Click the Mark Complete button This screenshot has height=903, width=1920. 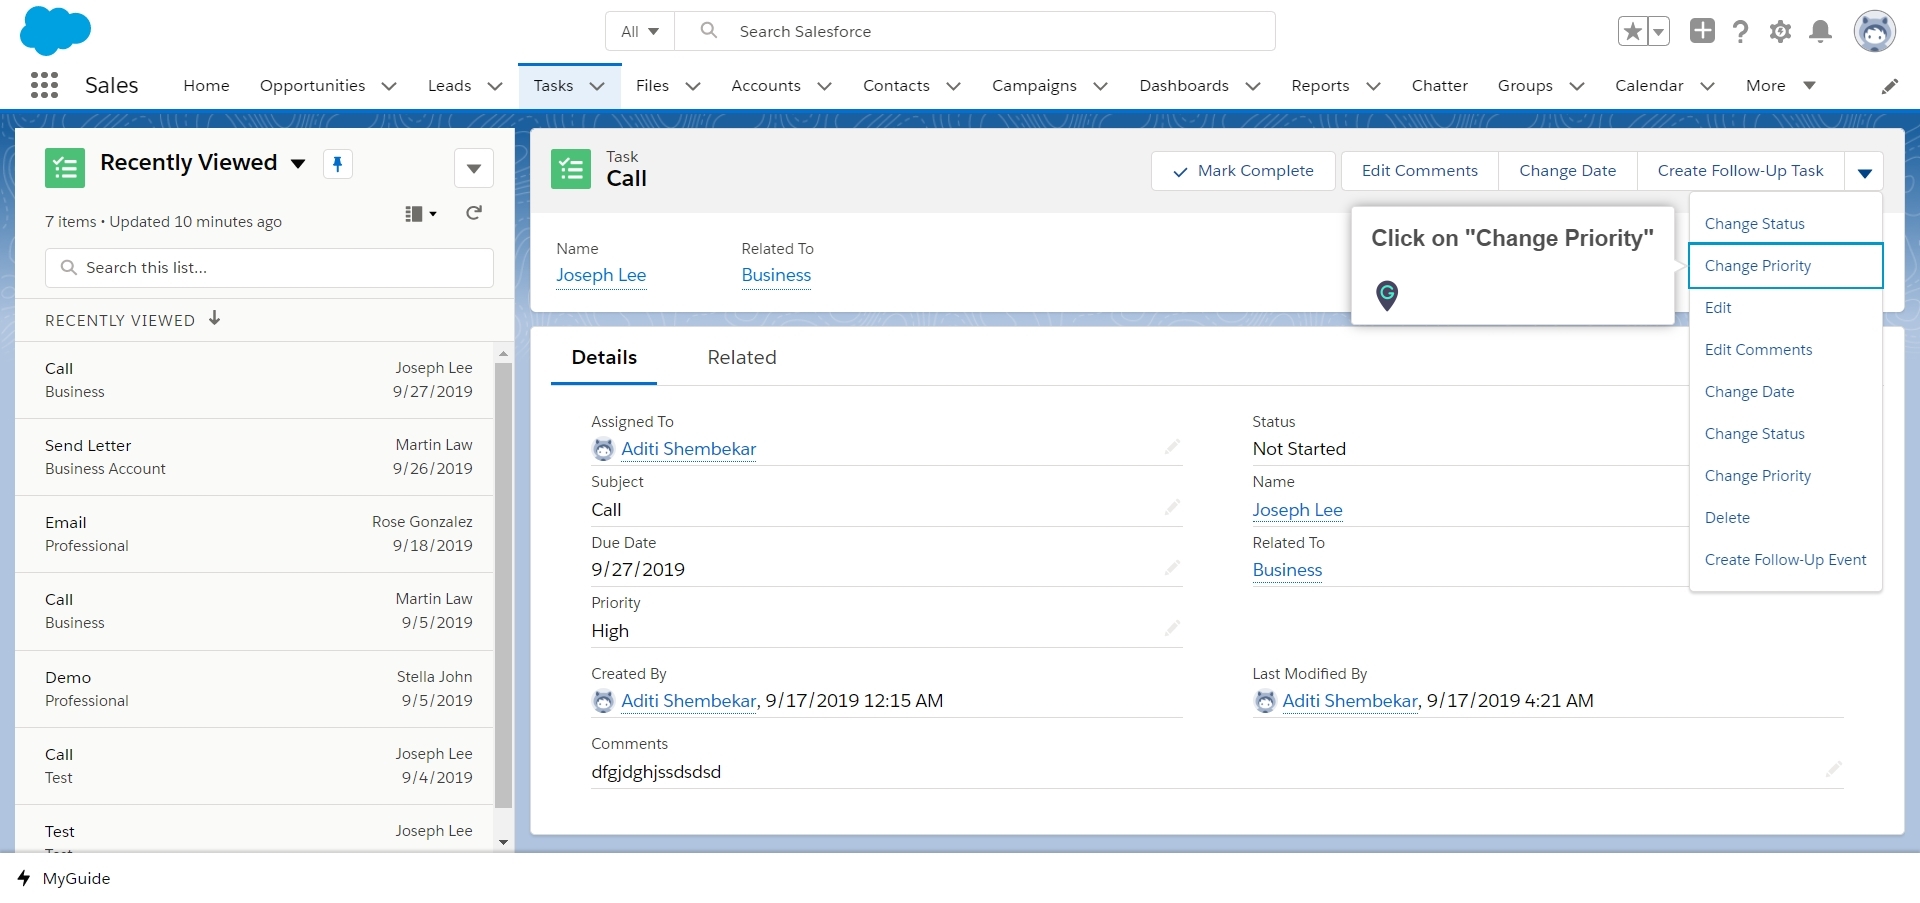(1242, 170)
